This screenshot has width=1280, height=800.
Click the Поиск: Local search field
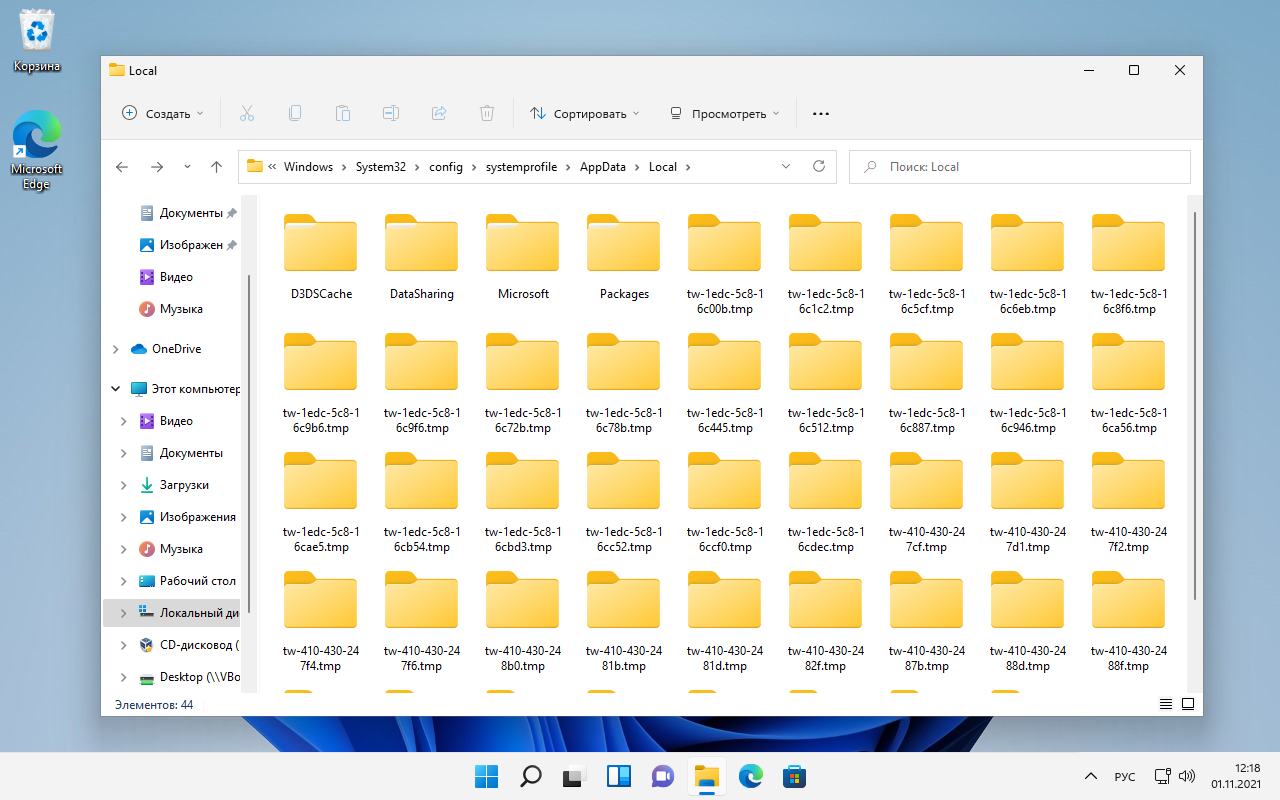(1019, 166)
